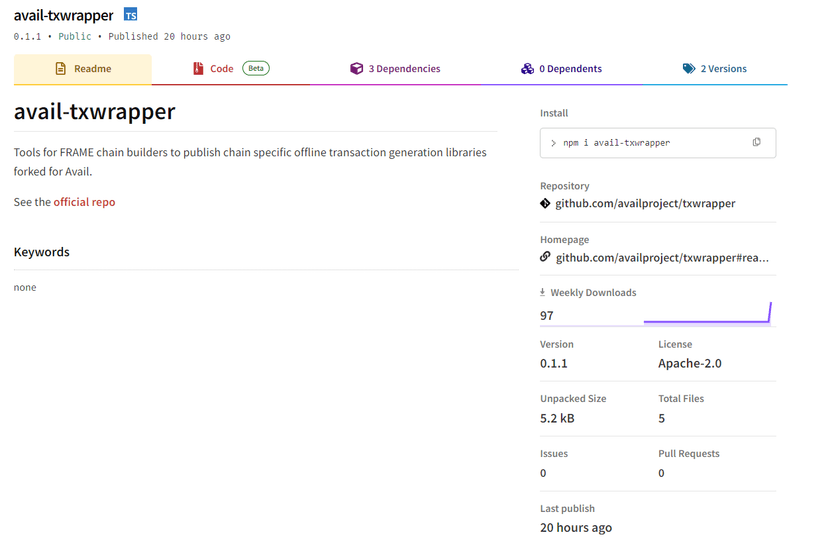Select the Pull Requests count 0
828x543 pixels.
661,473
